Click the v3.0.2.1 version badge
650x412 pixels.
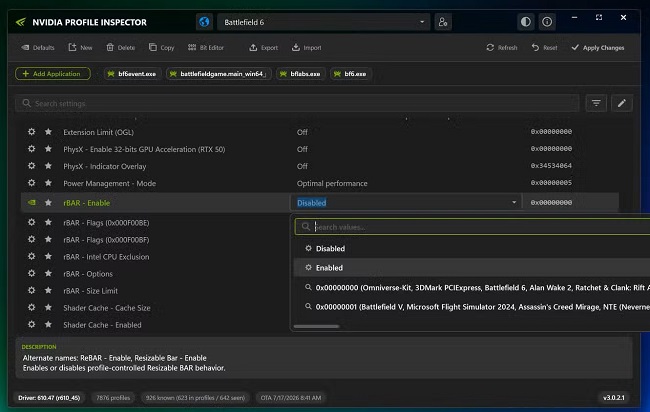tap(614, 397)
